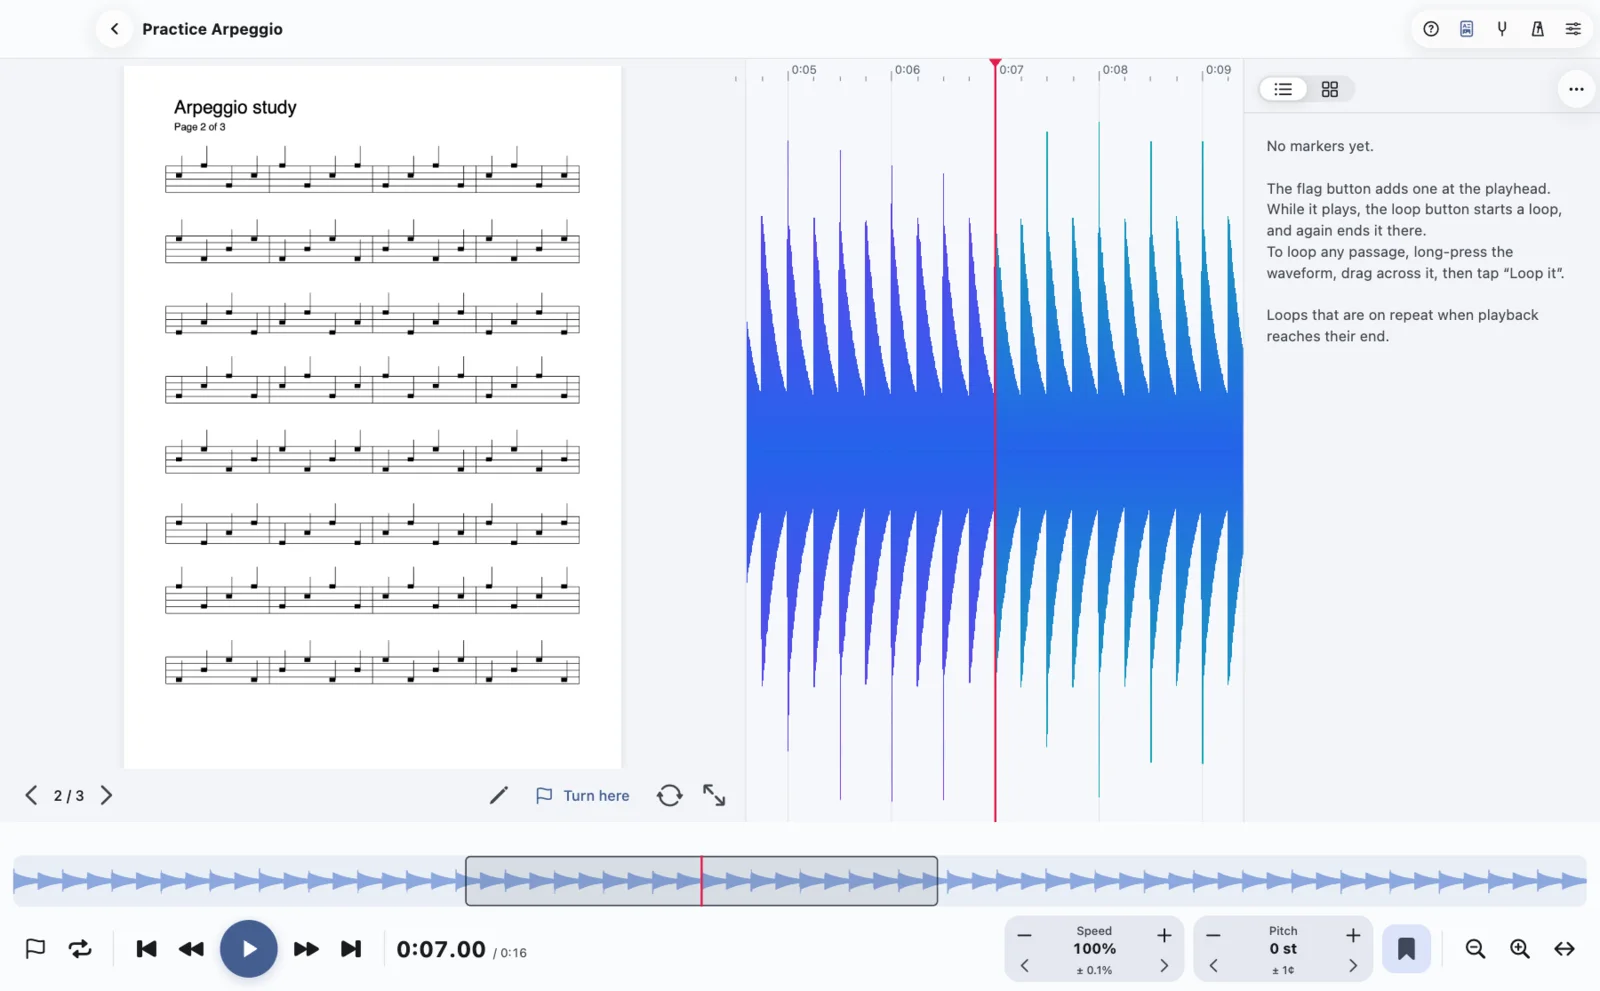Click the 2 / 3 page indicator

click(x=69, y=796)
